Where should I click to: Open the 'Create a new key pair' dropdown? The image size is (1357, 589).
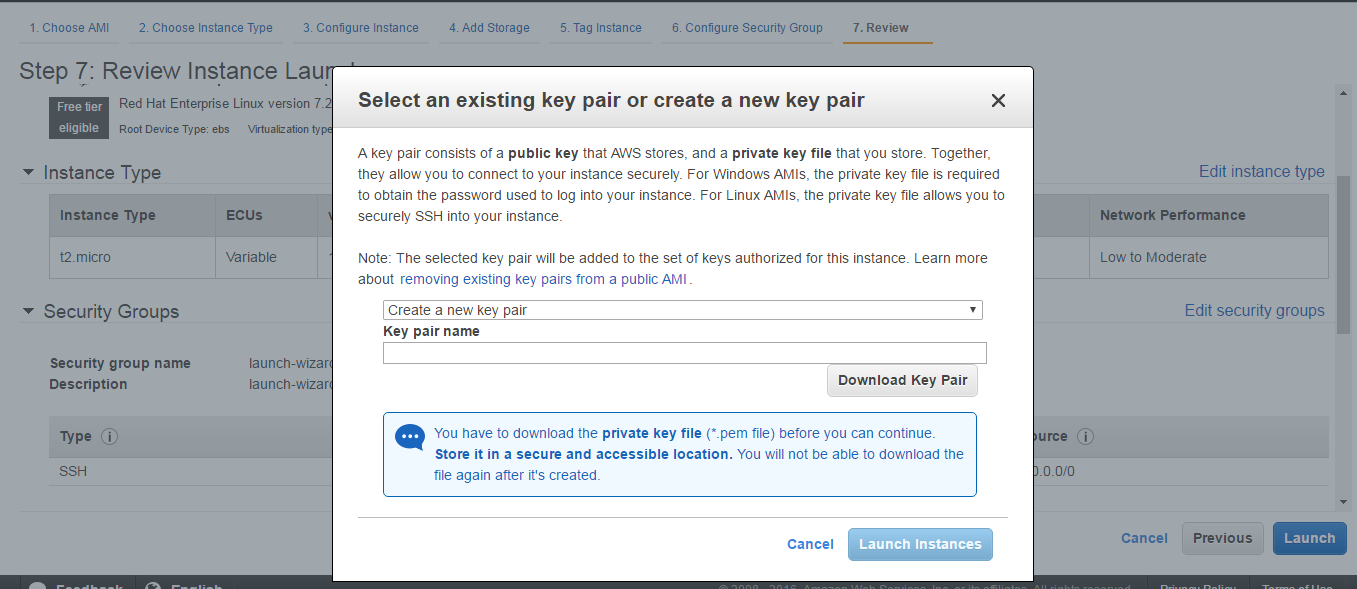682,310
